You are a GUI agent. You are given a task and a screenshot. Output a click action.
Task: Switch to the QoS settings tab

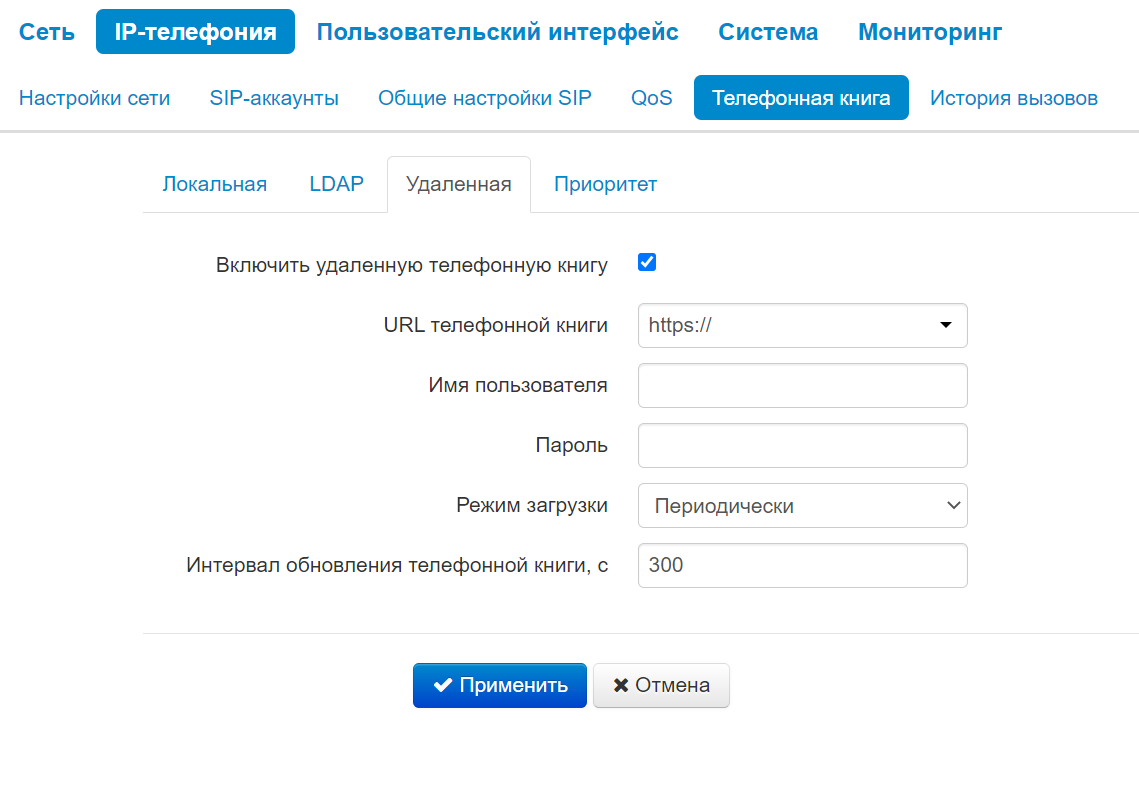tap(652, 98)
